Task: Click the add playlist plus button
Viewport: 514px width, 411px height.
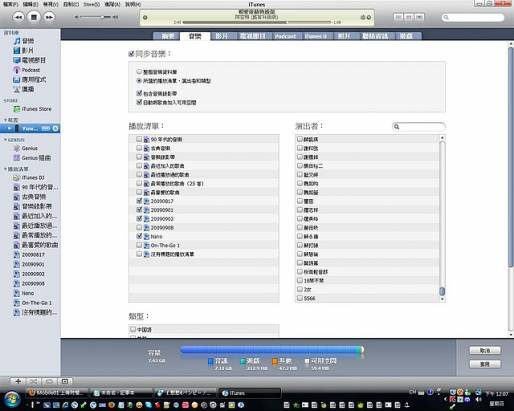Action: click(18, 381)
